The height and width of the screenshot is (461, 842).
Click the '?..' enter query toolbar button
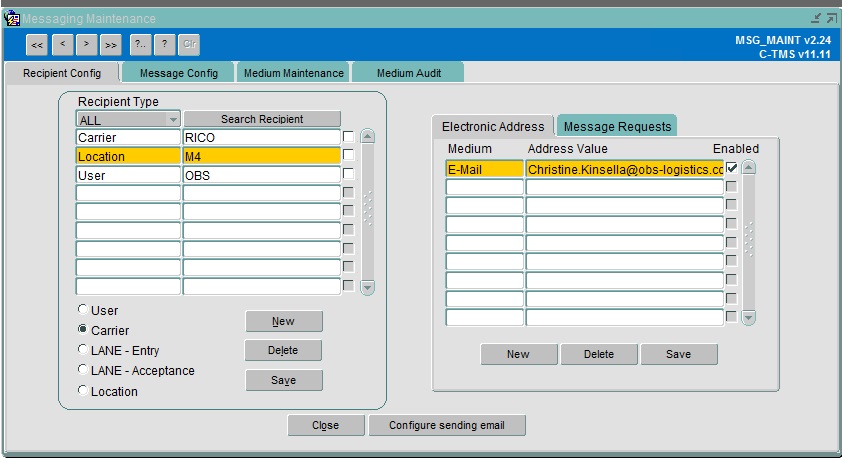(x=141, y=45)
